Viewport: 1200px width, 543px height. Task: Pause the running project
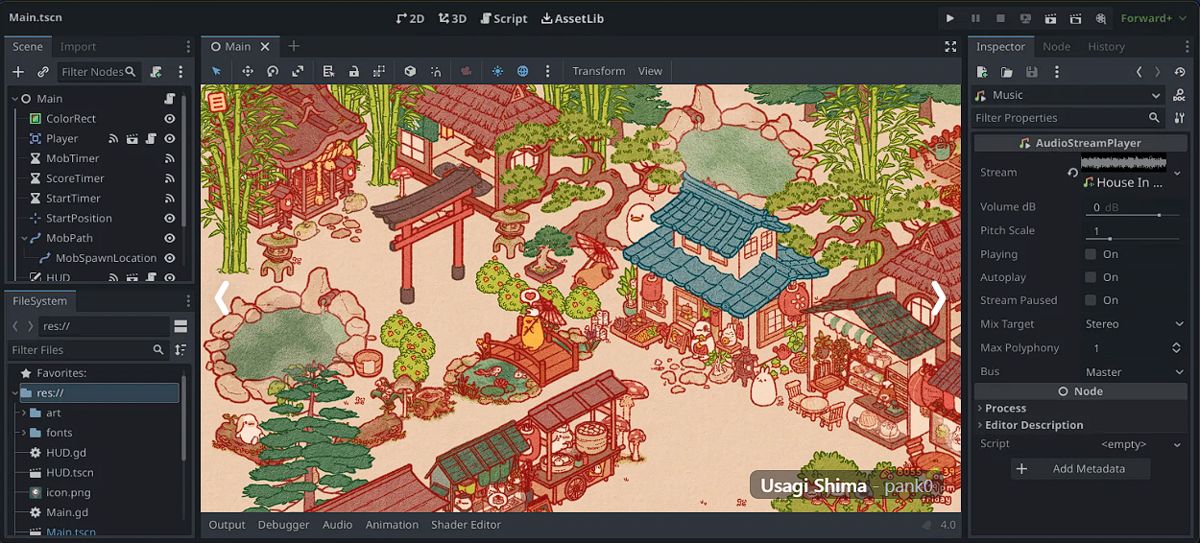[x=975, y=18]
